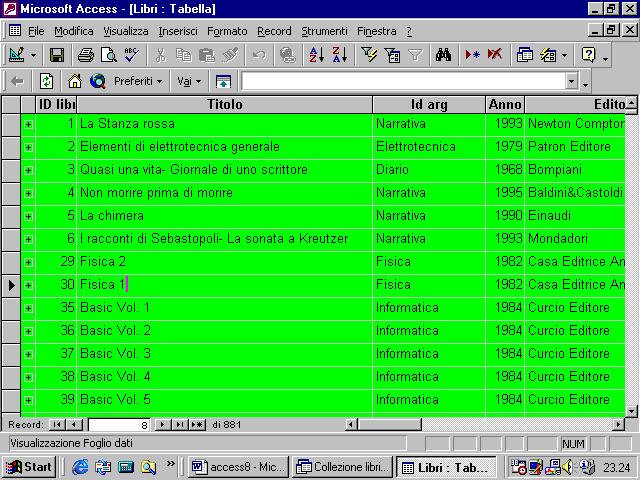Go to the first record button
This screenshot has height=480, width=640.
click(x=57, y=425)
